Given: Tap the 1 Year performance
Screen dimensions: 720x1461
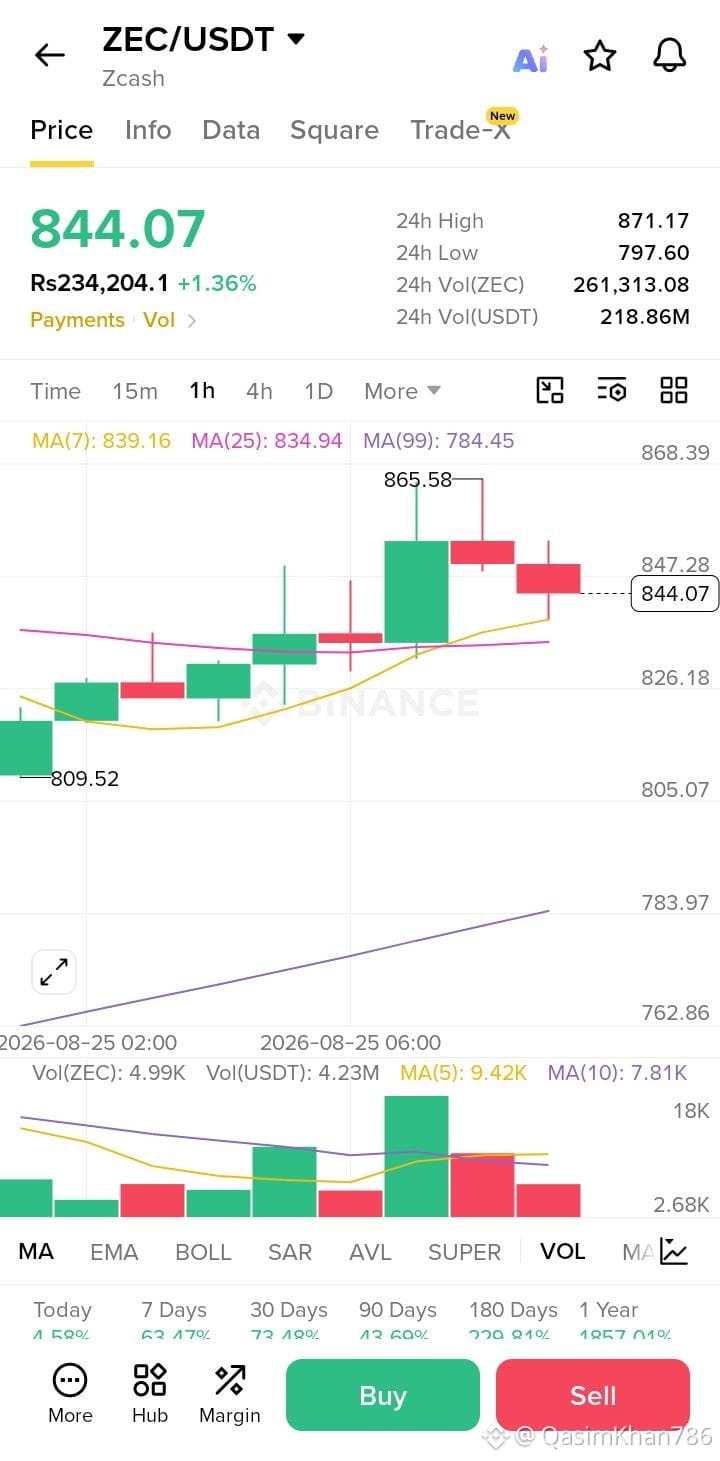Looking at the screenshot, I should tap(625, 1320).
